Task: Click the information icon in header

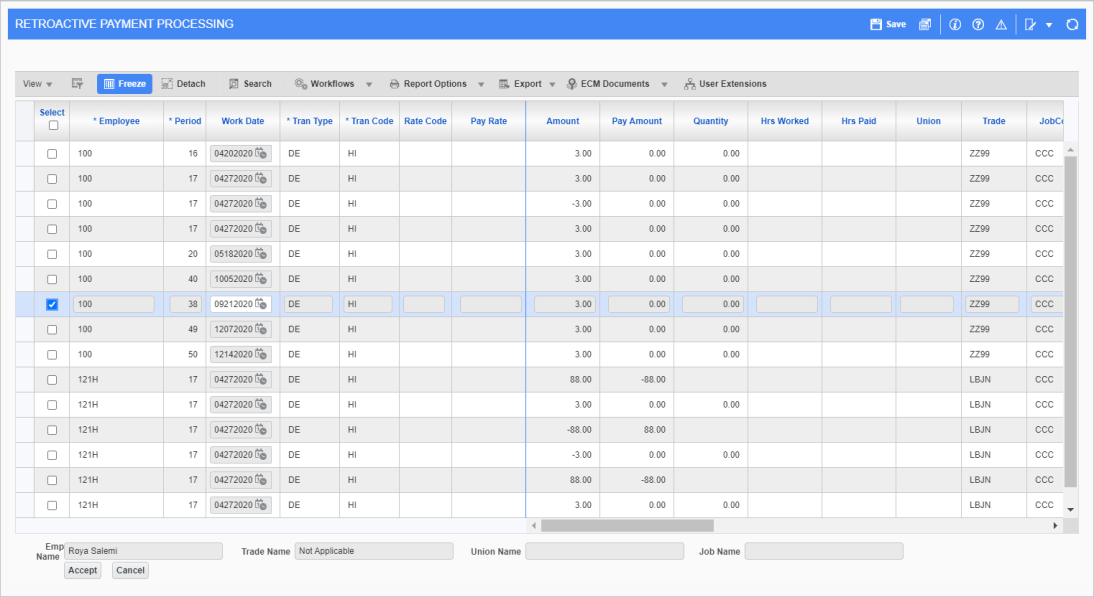Action: (x=955, y=24)
